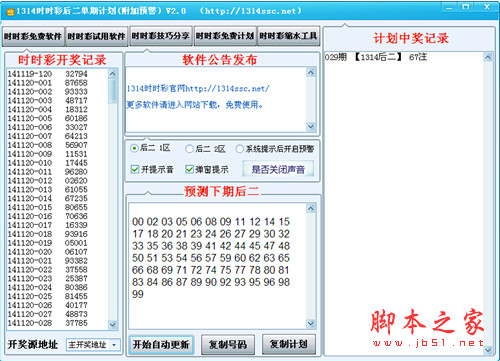Click the 复制号码 button

(x=228, y=344)
